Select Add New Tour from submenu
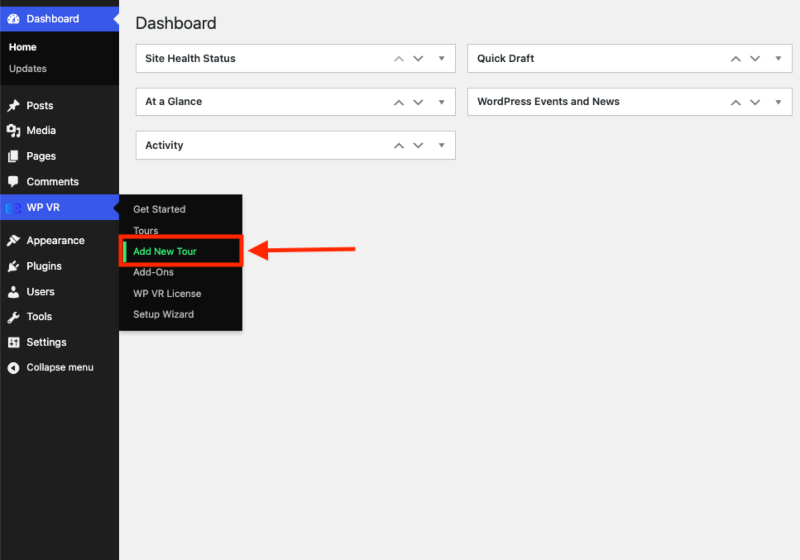Viewport: 800px width, 560px height. click(165, 252)
